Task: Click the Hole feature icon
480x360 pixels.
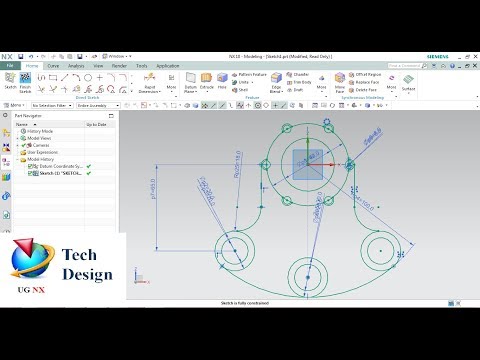Action: pos(222,78)
